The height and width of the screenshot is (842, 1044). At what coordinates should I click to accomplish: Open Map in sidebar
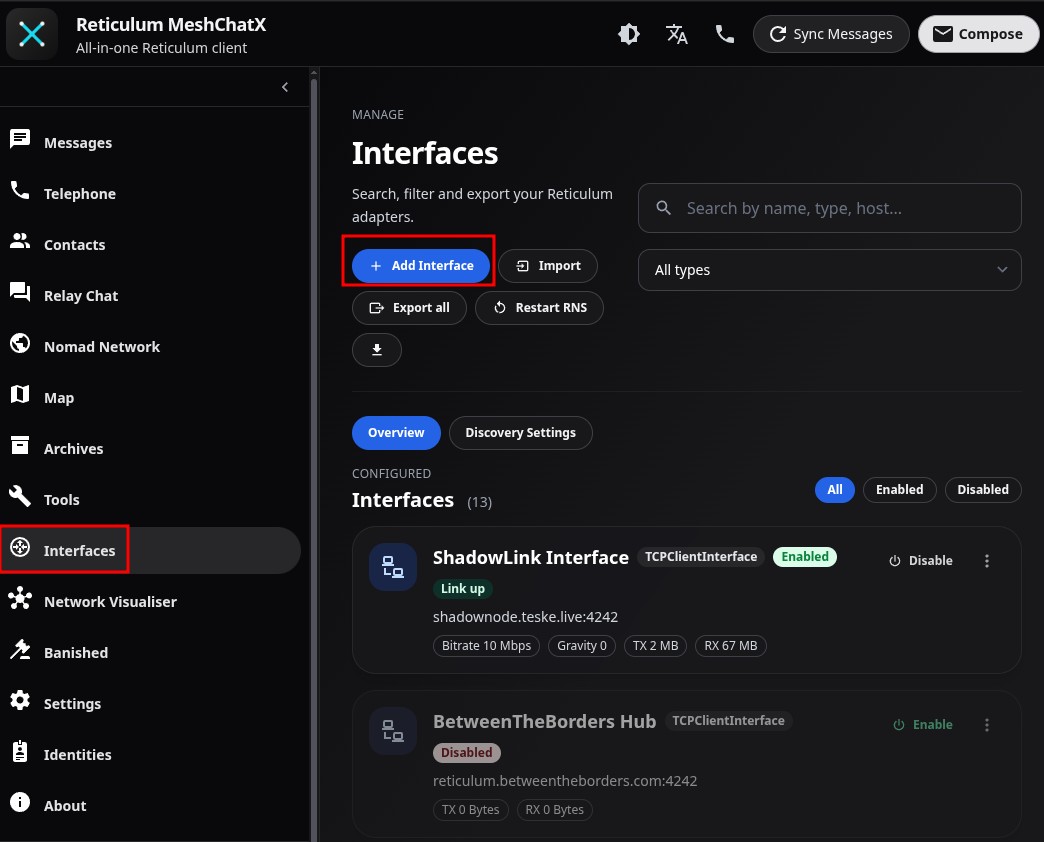(x=150, y=397)
